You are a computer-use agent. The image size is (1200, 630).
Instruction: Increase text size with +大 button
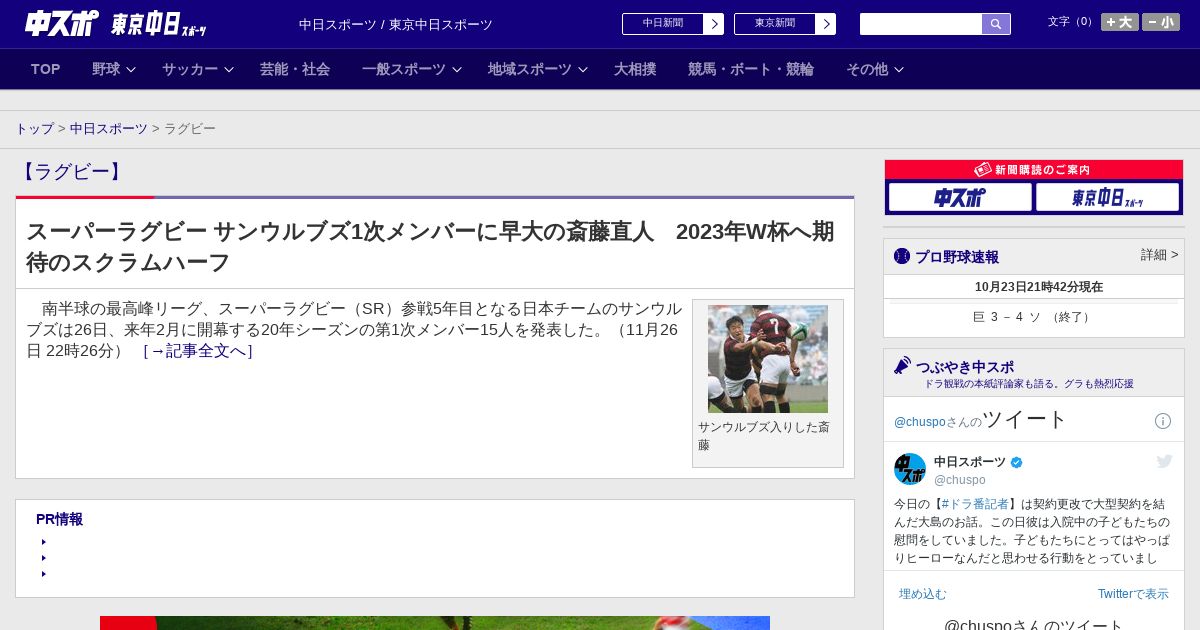point(1120,22)
